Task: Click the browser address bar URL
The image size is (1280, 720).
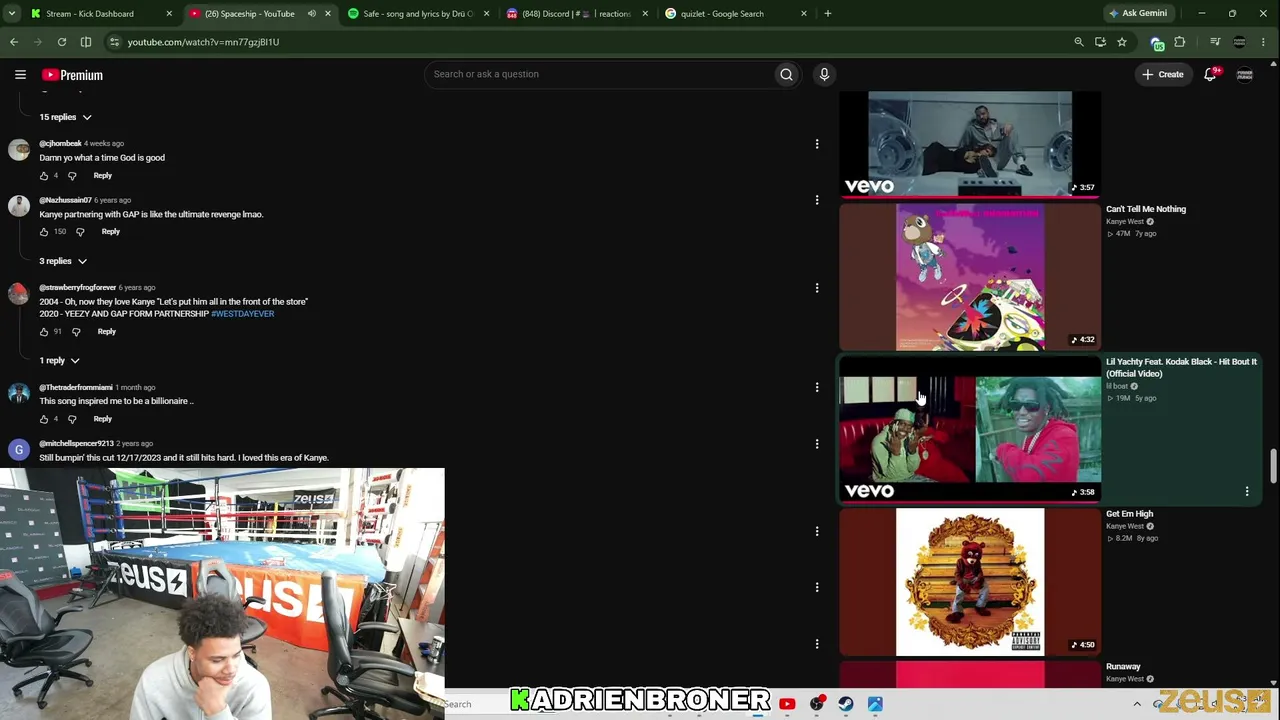Action: pyautogui.click(x=203, y=42)
